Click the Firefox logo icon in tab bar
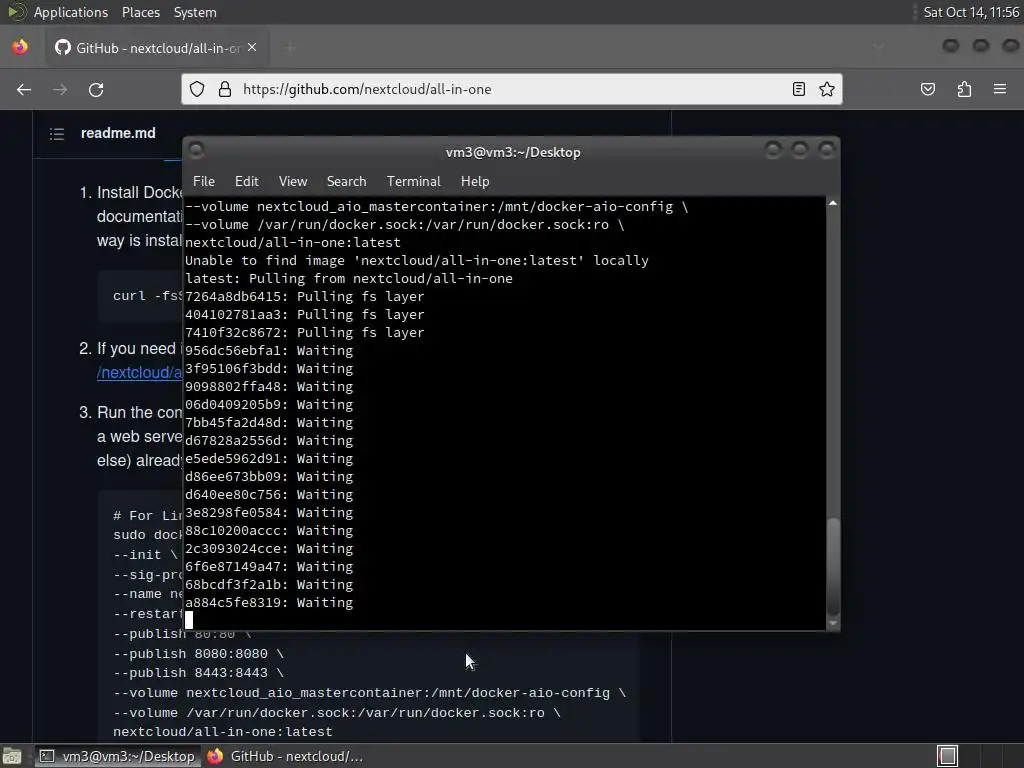 pyautogui.click(x=20, y=47)
